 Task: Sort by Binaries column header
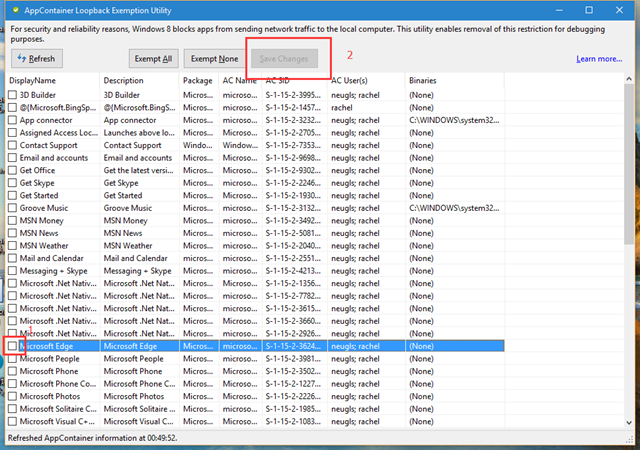(455, 80)
